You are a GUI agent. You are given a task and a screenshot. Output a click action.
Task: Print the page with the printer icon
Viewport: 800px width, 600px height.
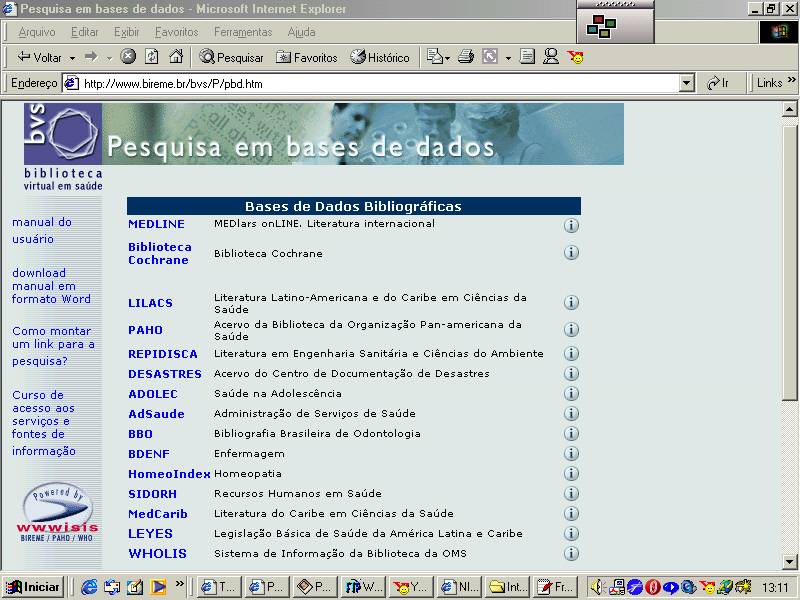coord(465,57)
